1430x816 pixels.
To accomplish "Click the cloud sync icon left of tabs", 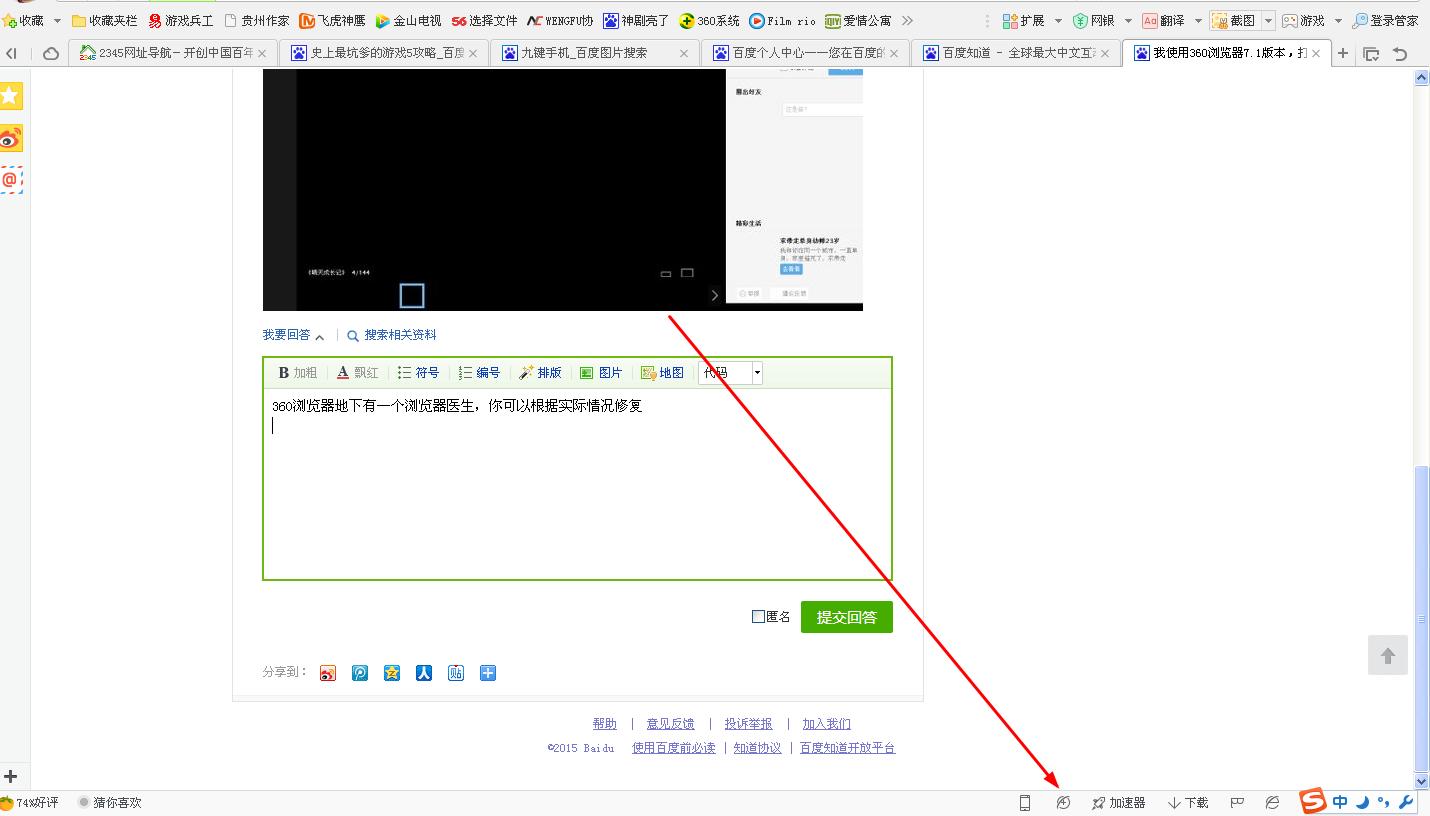I will tap(50, 53).
